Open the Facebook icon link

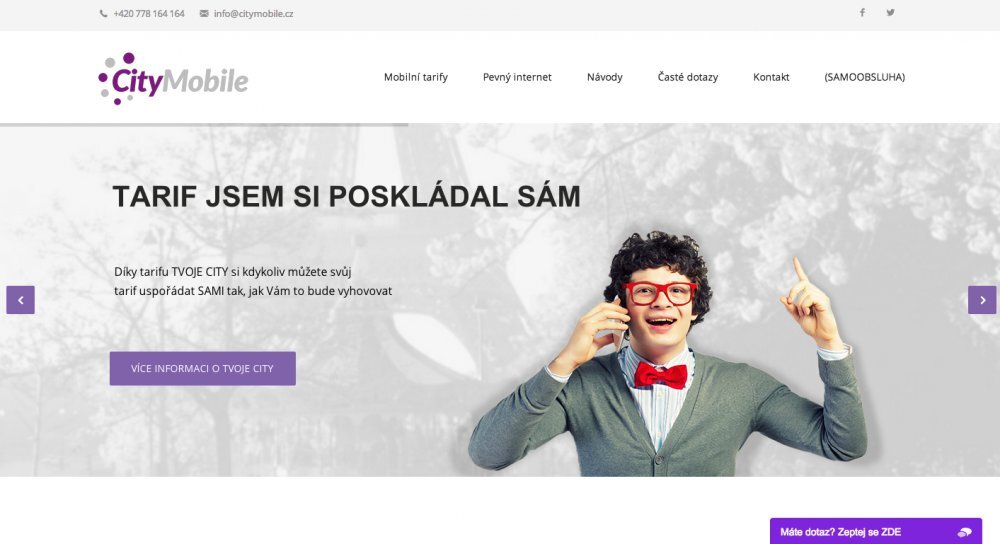click(862, 12)
